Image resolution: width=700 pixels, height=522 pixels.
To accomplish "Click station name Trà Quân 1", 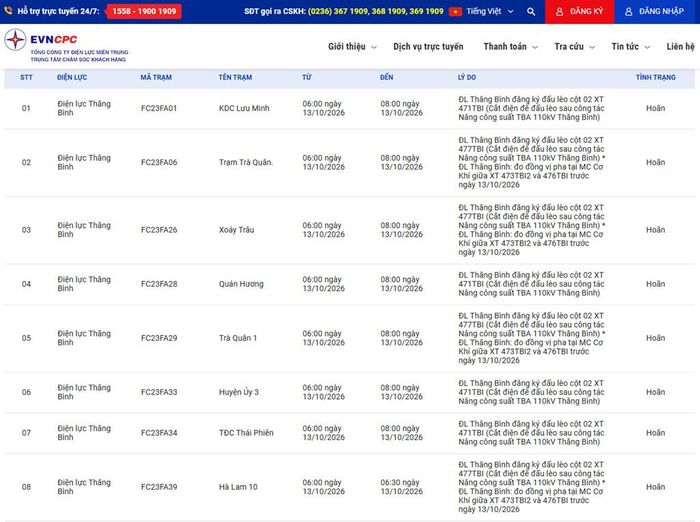I will (238, 338).
